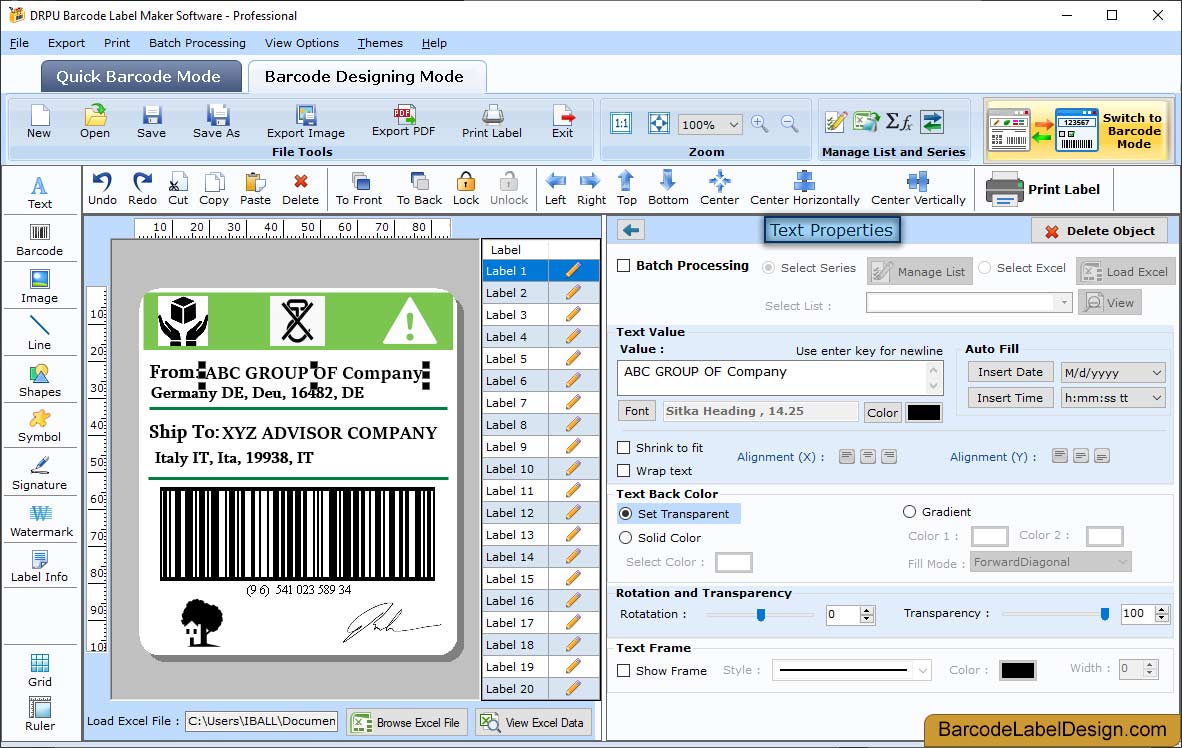The height and width of the screenshot is (748, 1182).
Task: Choose the Select Excel radio button
Action: click(x=984, y=268)
